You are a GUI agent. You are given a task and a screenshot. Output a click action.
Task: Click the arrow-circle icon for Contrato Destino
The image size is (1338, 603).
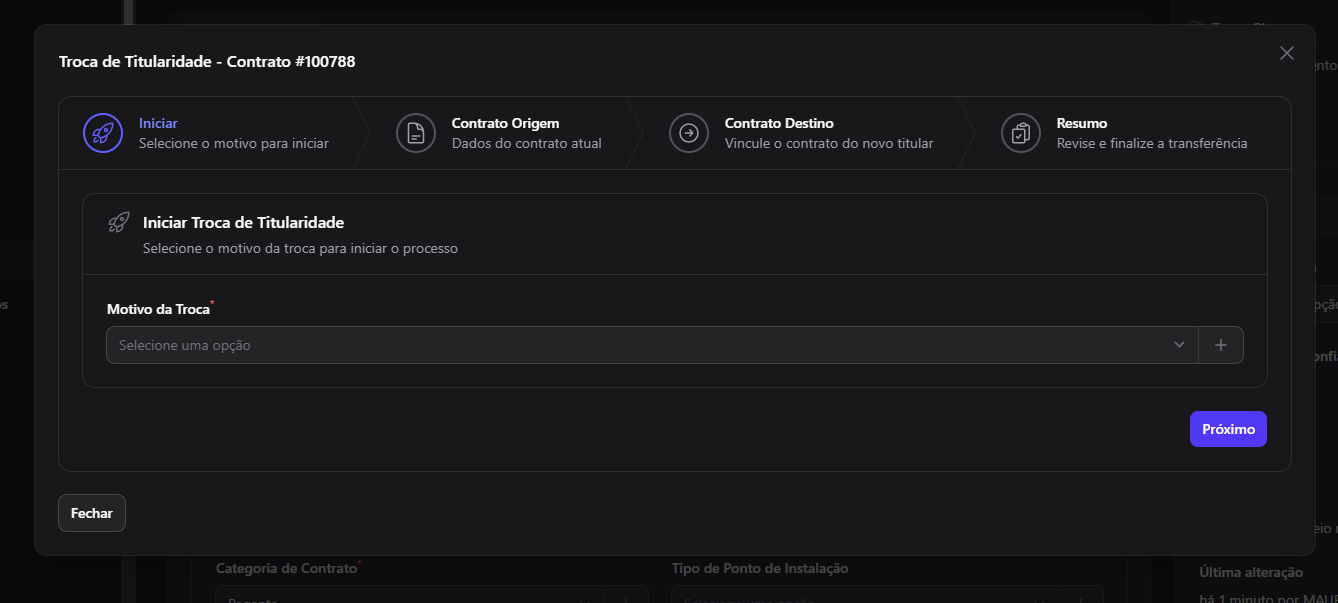[x=689, y=133]
